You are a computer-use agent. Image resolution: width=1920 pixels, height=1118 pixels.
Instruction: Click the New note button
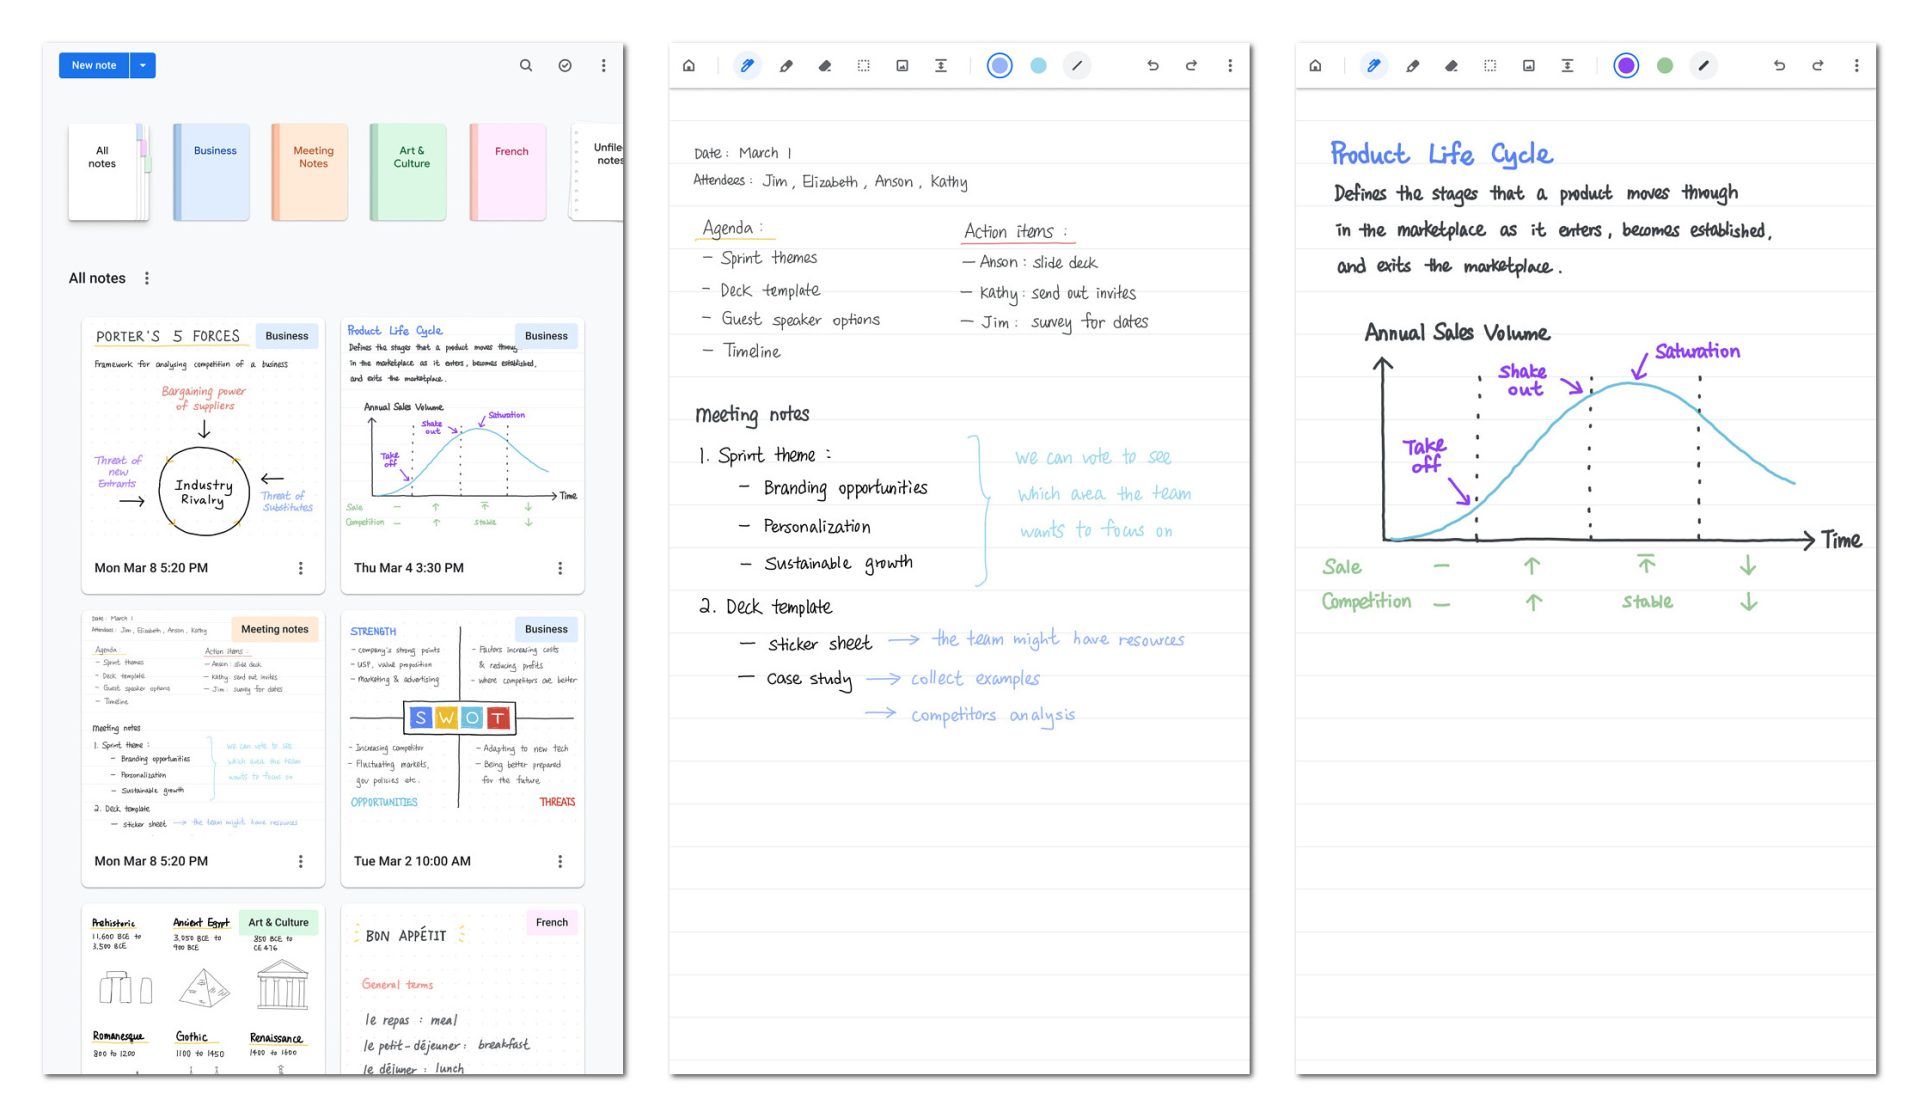pyautogui.click(x=94, y=66)
